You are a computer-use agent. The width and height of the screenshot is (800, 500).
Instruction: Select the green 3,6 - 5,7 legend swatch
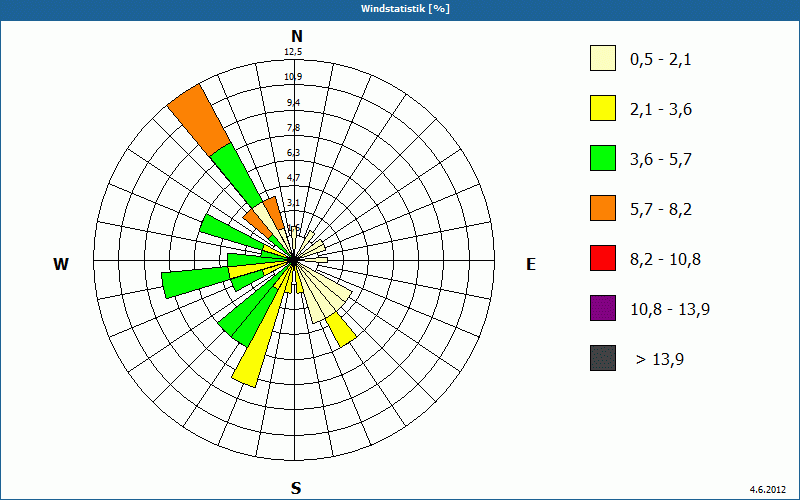[603, 158]
